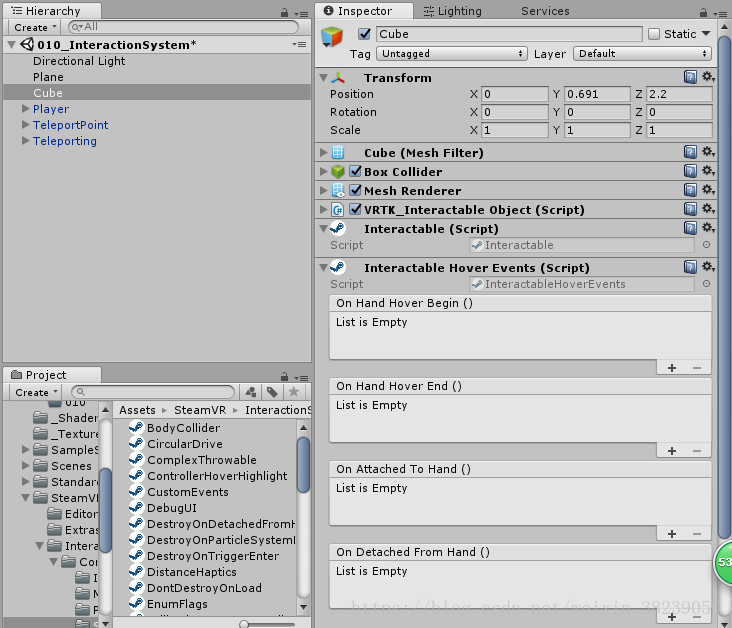
Task: Open object picker for InteractableHoverEvents script field
Action: [x=706, y=284]
